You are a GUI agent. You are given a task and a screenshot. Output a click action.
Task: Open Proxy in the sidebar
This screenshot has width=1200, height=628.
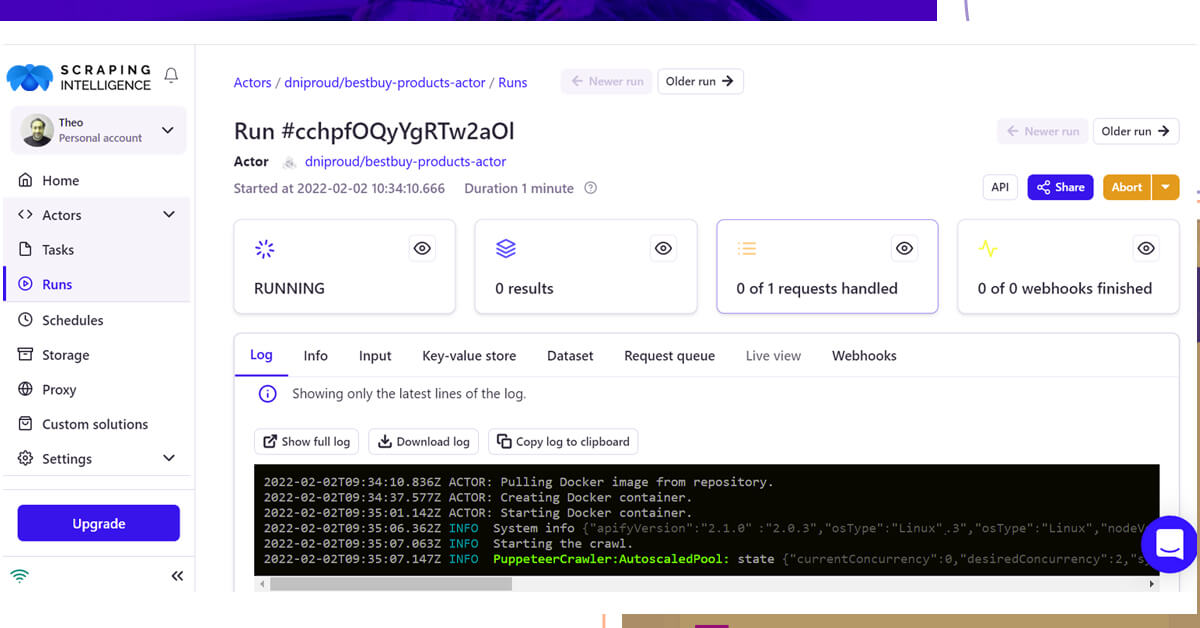click(x=59, y=390)
